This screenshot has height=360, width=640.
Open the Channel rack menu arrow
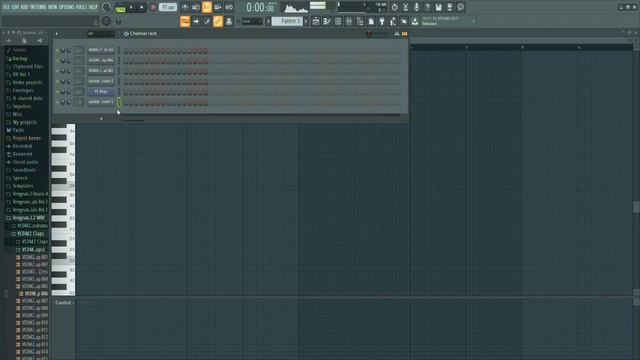57,33
